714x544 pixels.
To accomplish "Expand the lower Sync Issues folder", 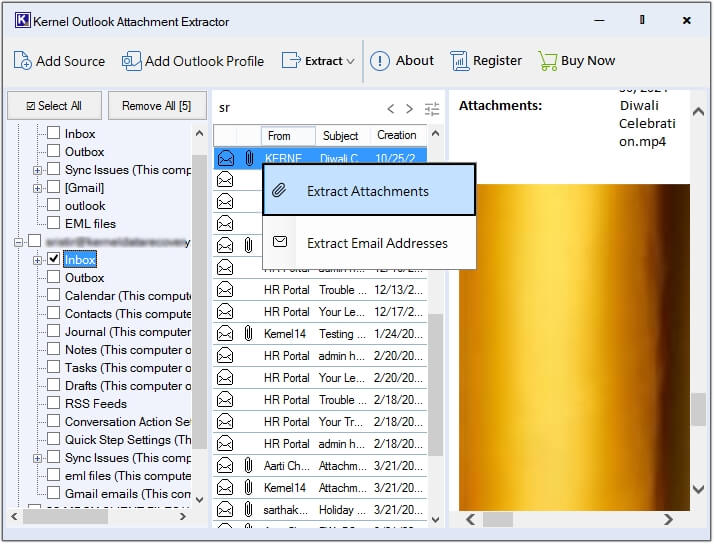I will (37, 458).
